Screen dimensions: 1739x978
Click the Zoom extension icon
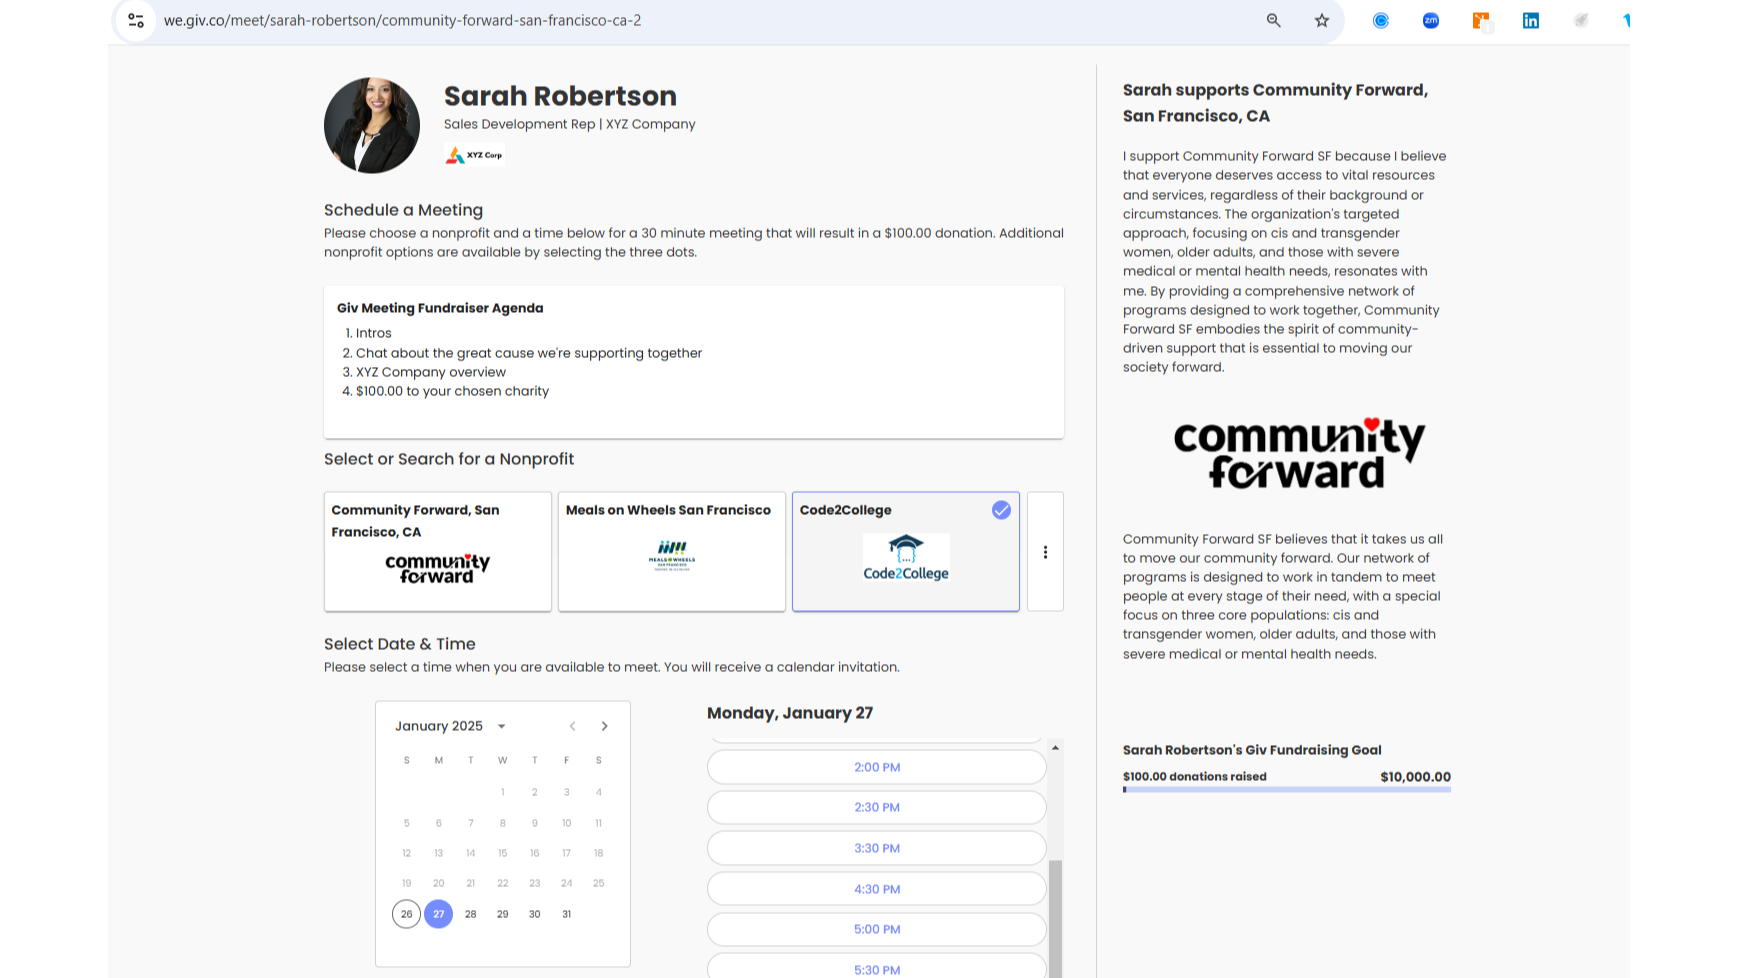(1431, 20)
